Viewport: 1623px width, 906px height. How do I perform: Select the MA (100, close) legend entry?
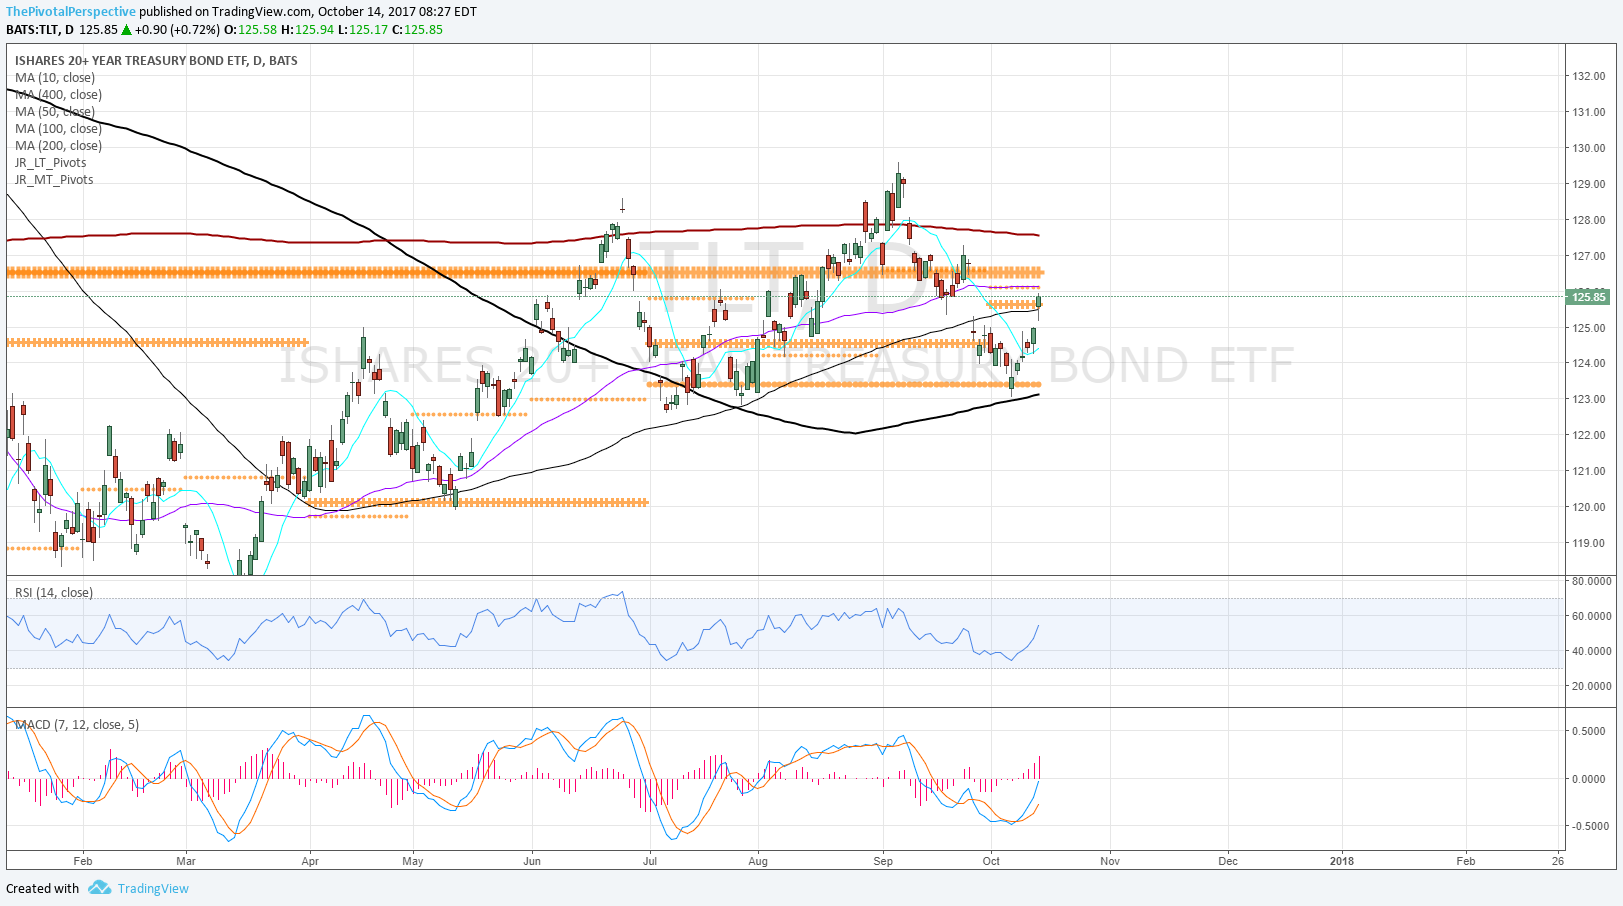click(58, 128)
